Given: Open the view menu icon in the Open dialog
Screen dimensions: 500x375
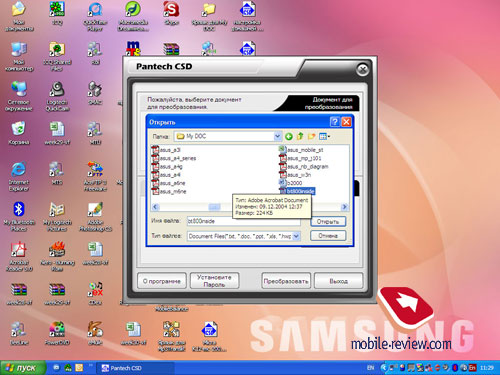Looking at the screenshot, I should point(324,136).
